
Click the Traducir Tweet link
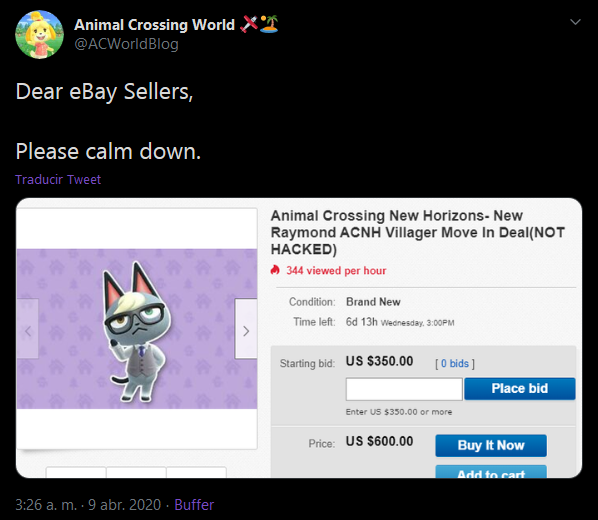(x=58, y=179)
